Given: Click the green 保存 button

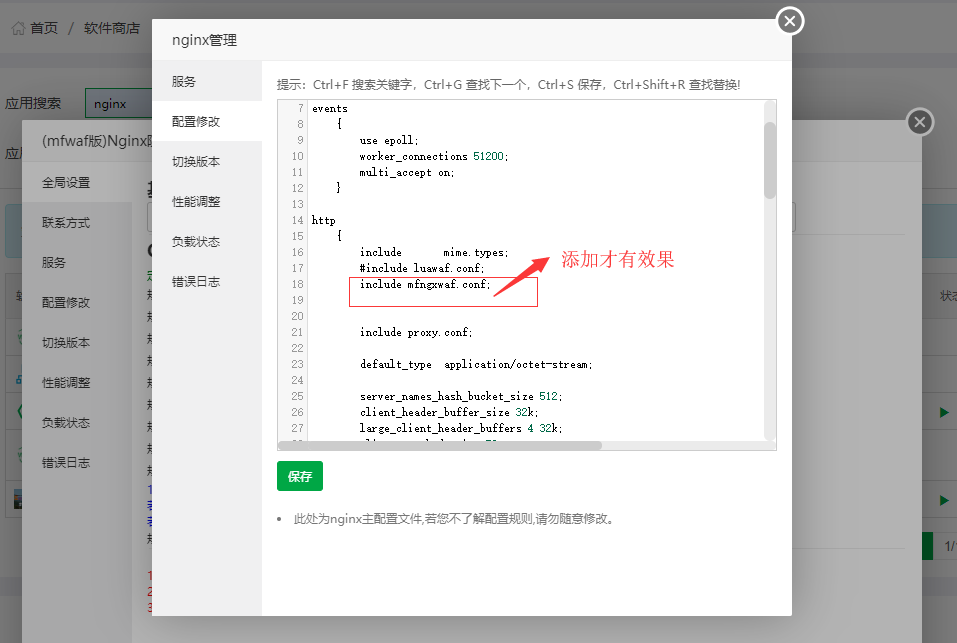Looking at the screenshot, I should pos(300,476).
